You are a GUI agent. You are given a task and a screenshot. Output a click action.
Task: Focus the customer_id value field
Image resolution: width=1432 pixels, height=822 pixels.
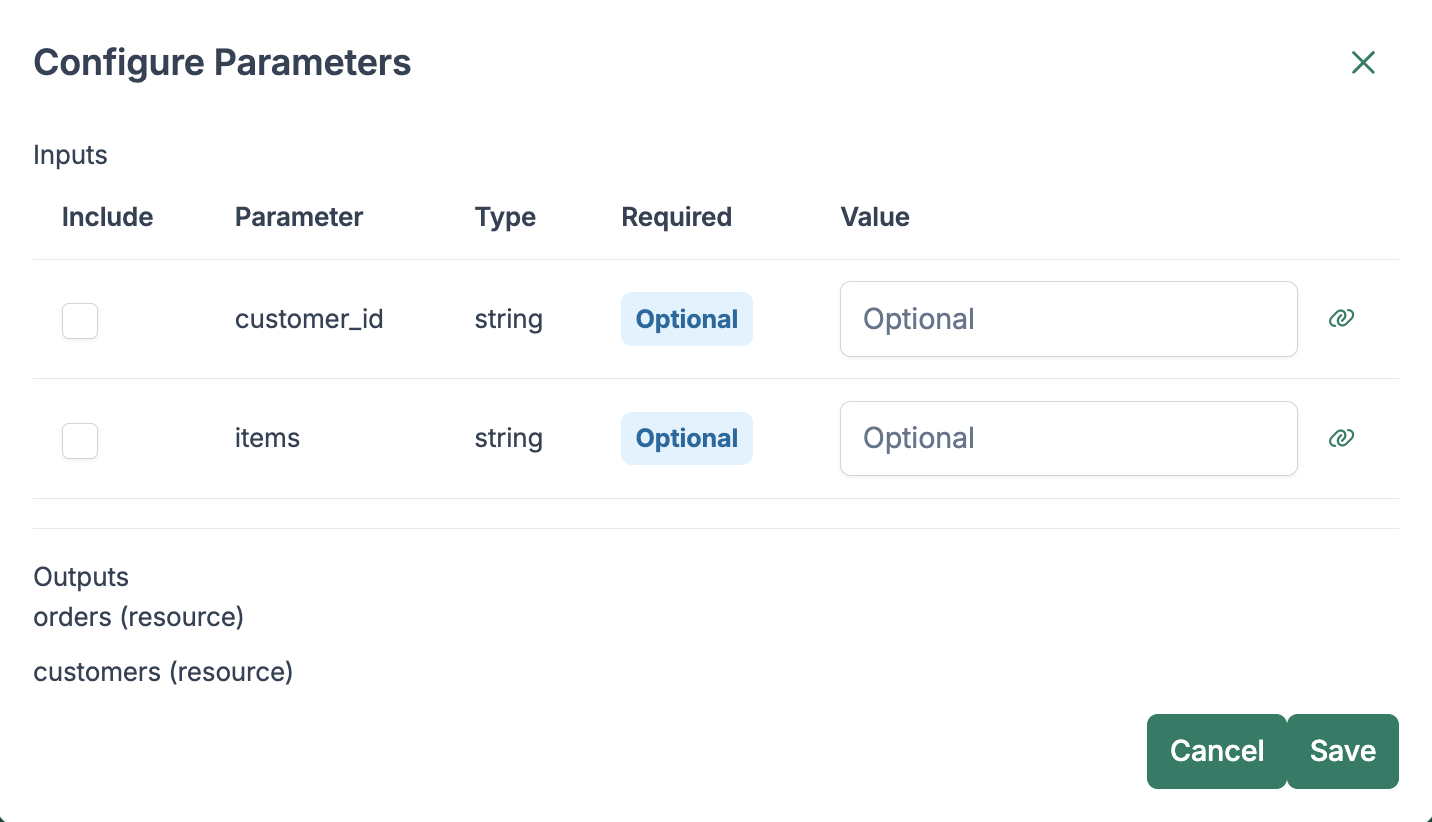click(1068, 319)
